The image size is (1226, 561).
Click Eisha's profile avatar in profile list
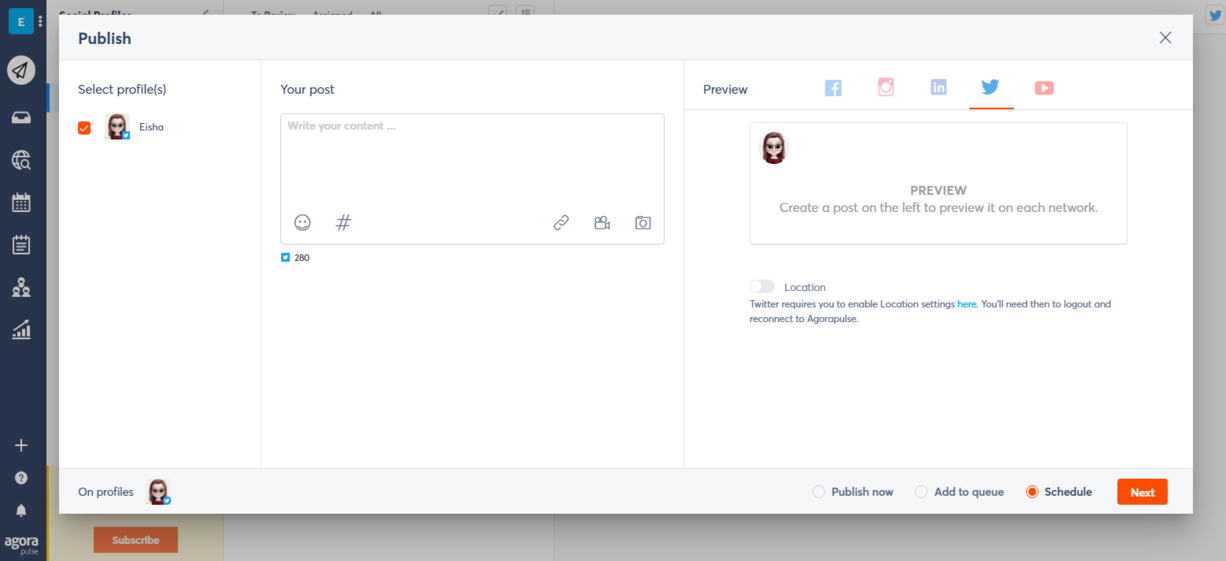click(x=117, y=126)
